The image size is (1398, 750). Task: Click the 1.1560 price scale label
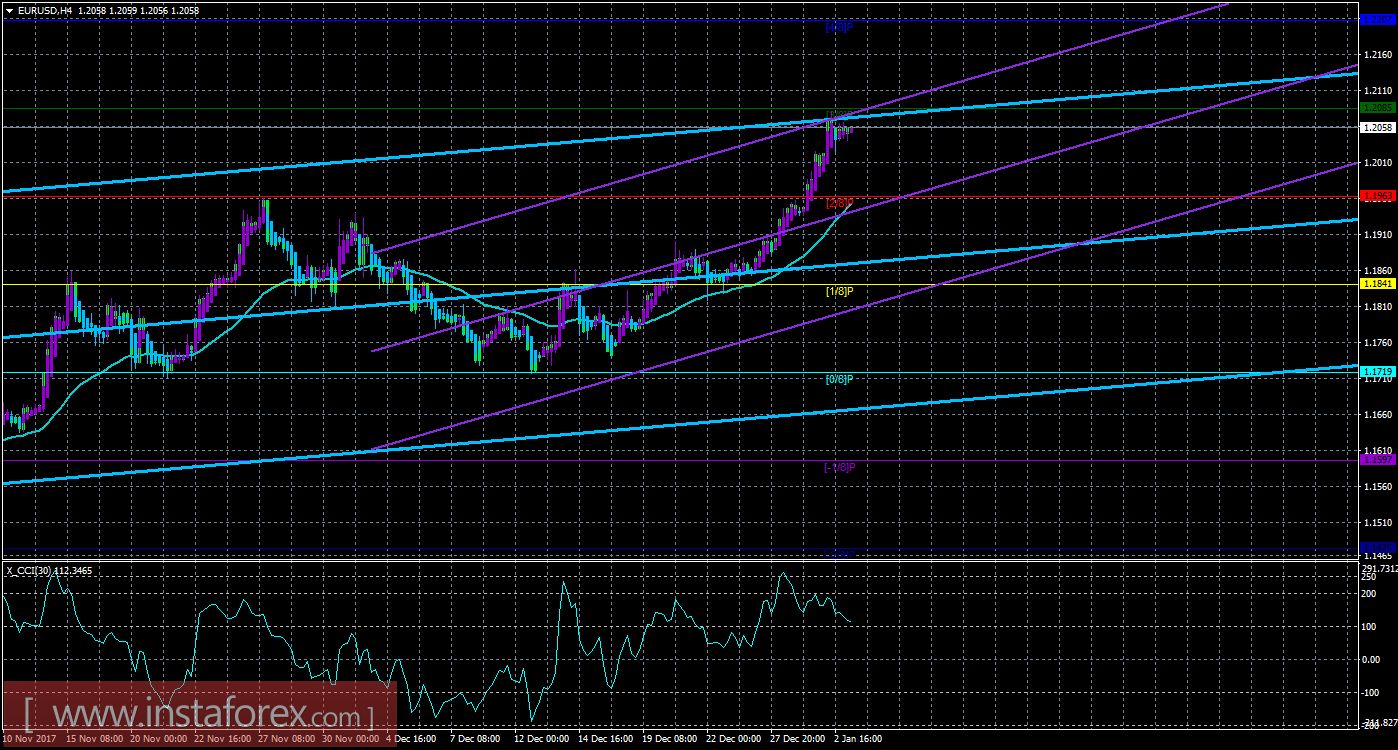point(1377,487)
